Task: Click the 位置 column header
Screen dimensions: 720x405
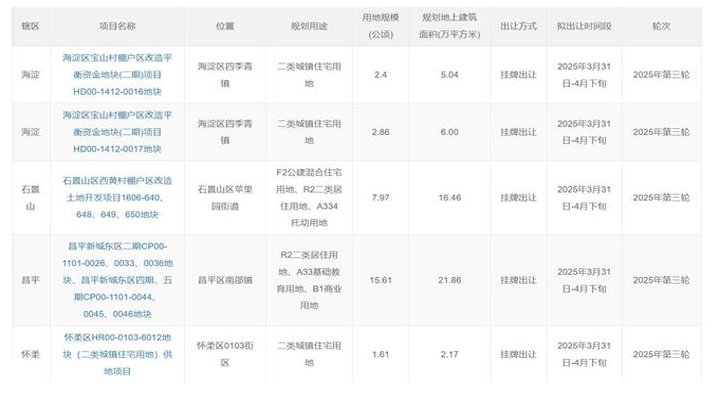Action: (224, 24)
